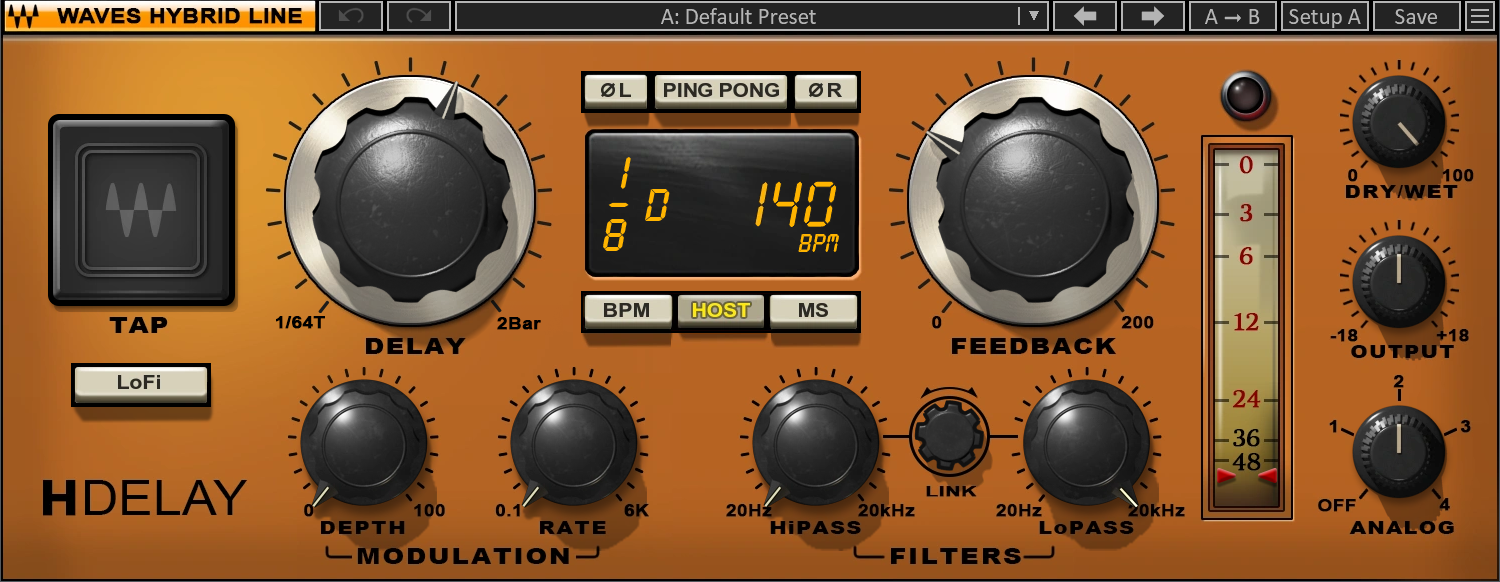Load previous preset with left arrow
This screenshot has width=1500, height=582.
[1083, 16]
